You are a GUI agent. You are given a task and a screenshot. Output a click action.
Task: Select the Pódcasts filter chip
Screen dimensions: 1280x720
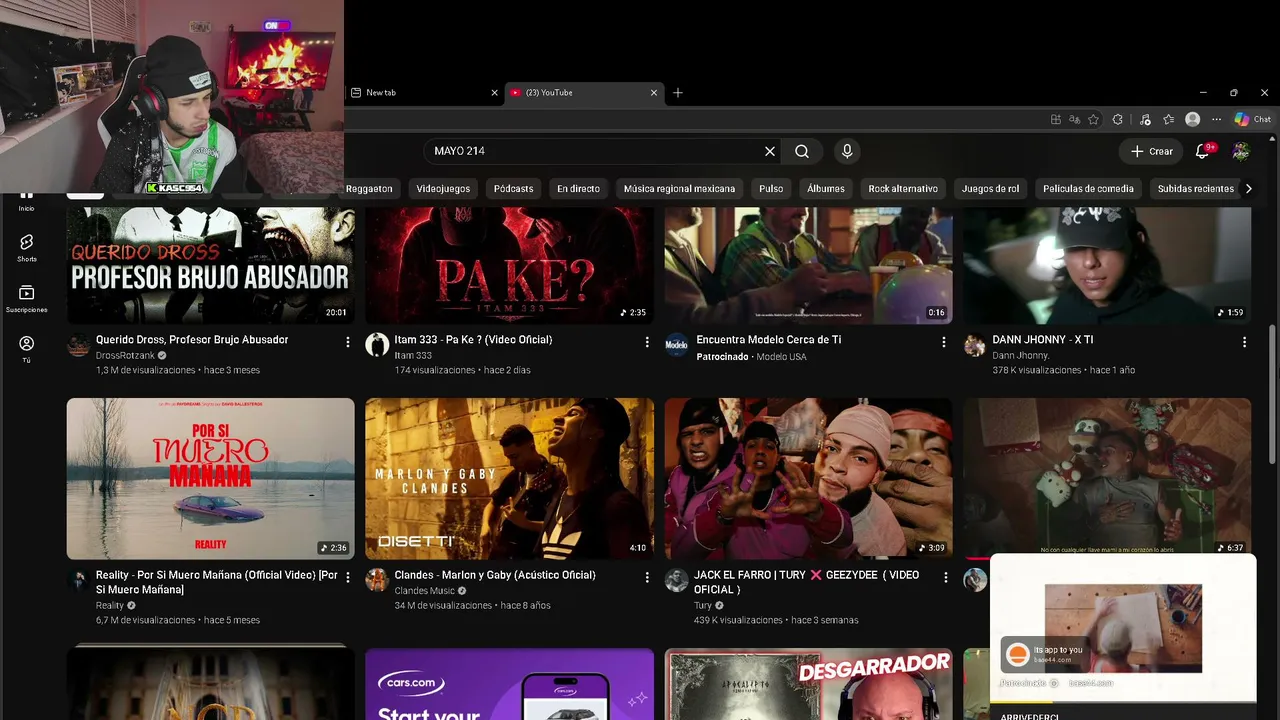[513, 188]
